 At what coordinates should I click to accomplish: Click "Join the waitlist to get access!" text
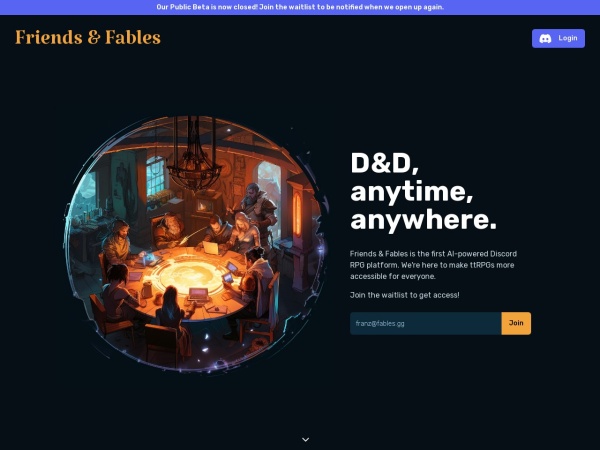point(404,295)
